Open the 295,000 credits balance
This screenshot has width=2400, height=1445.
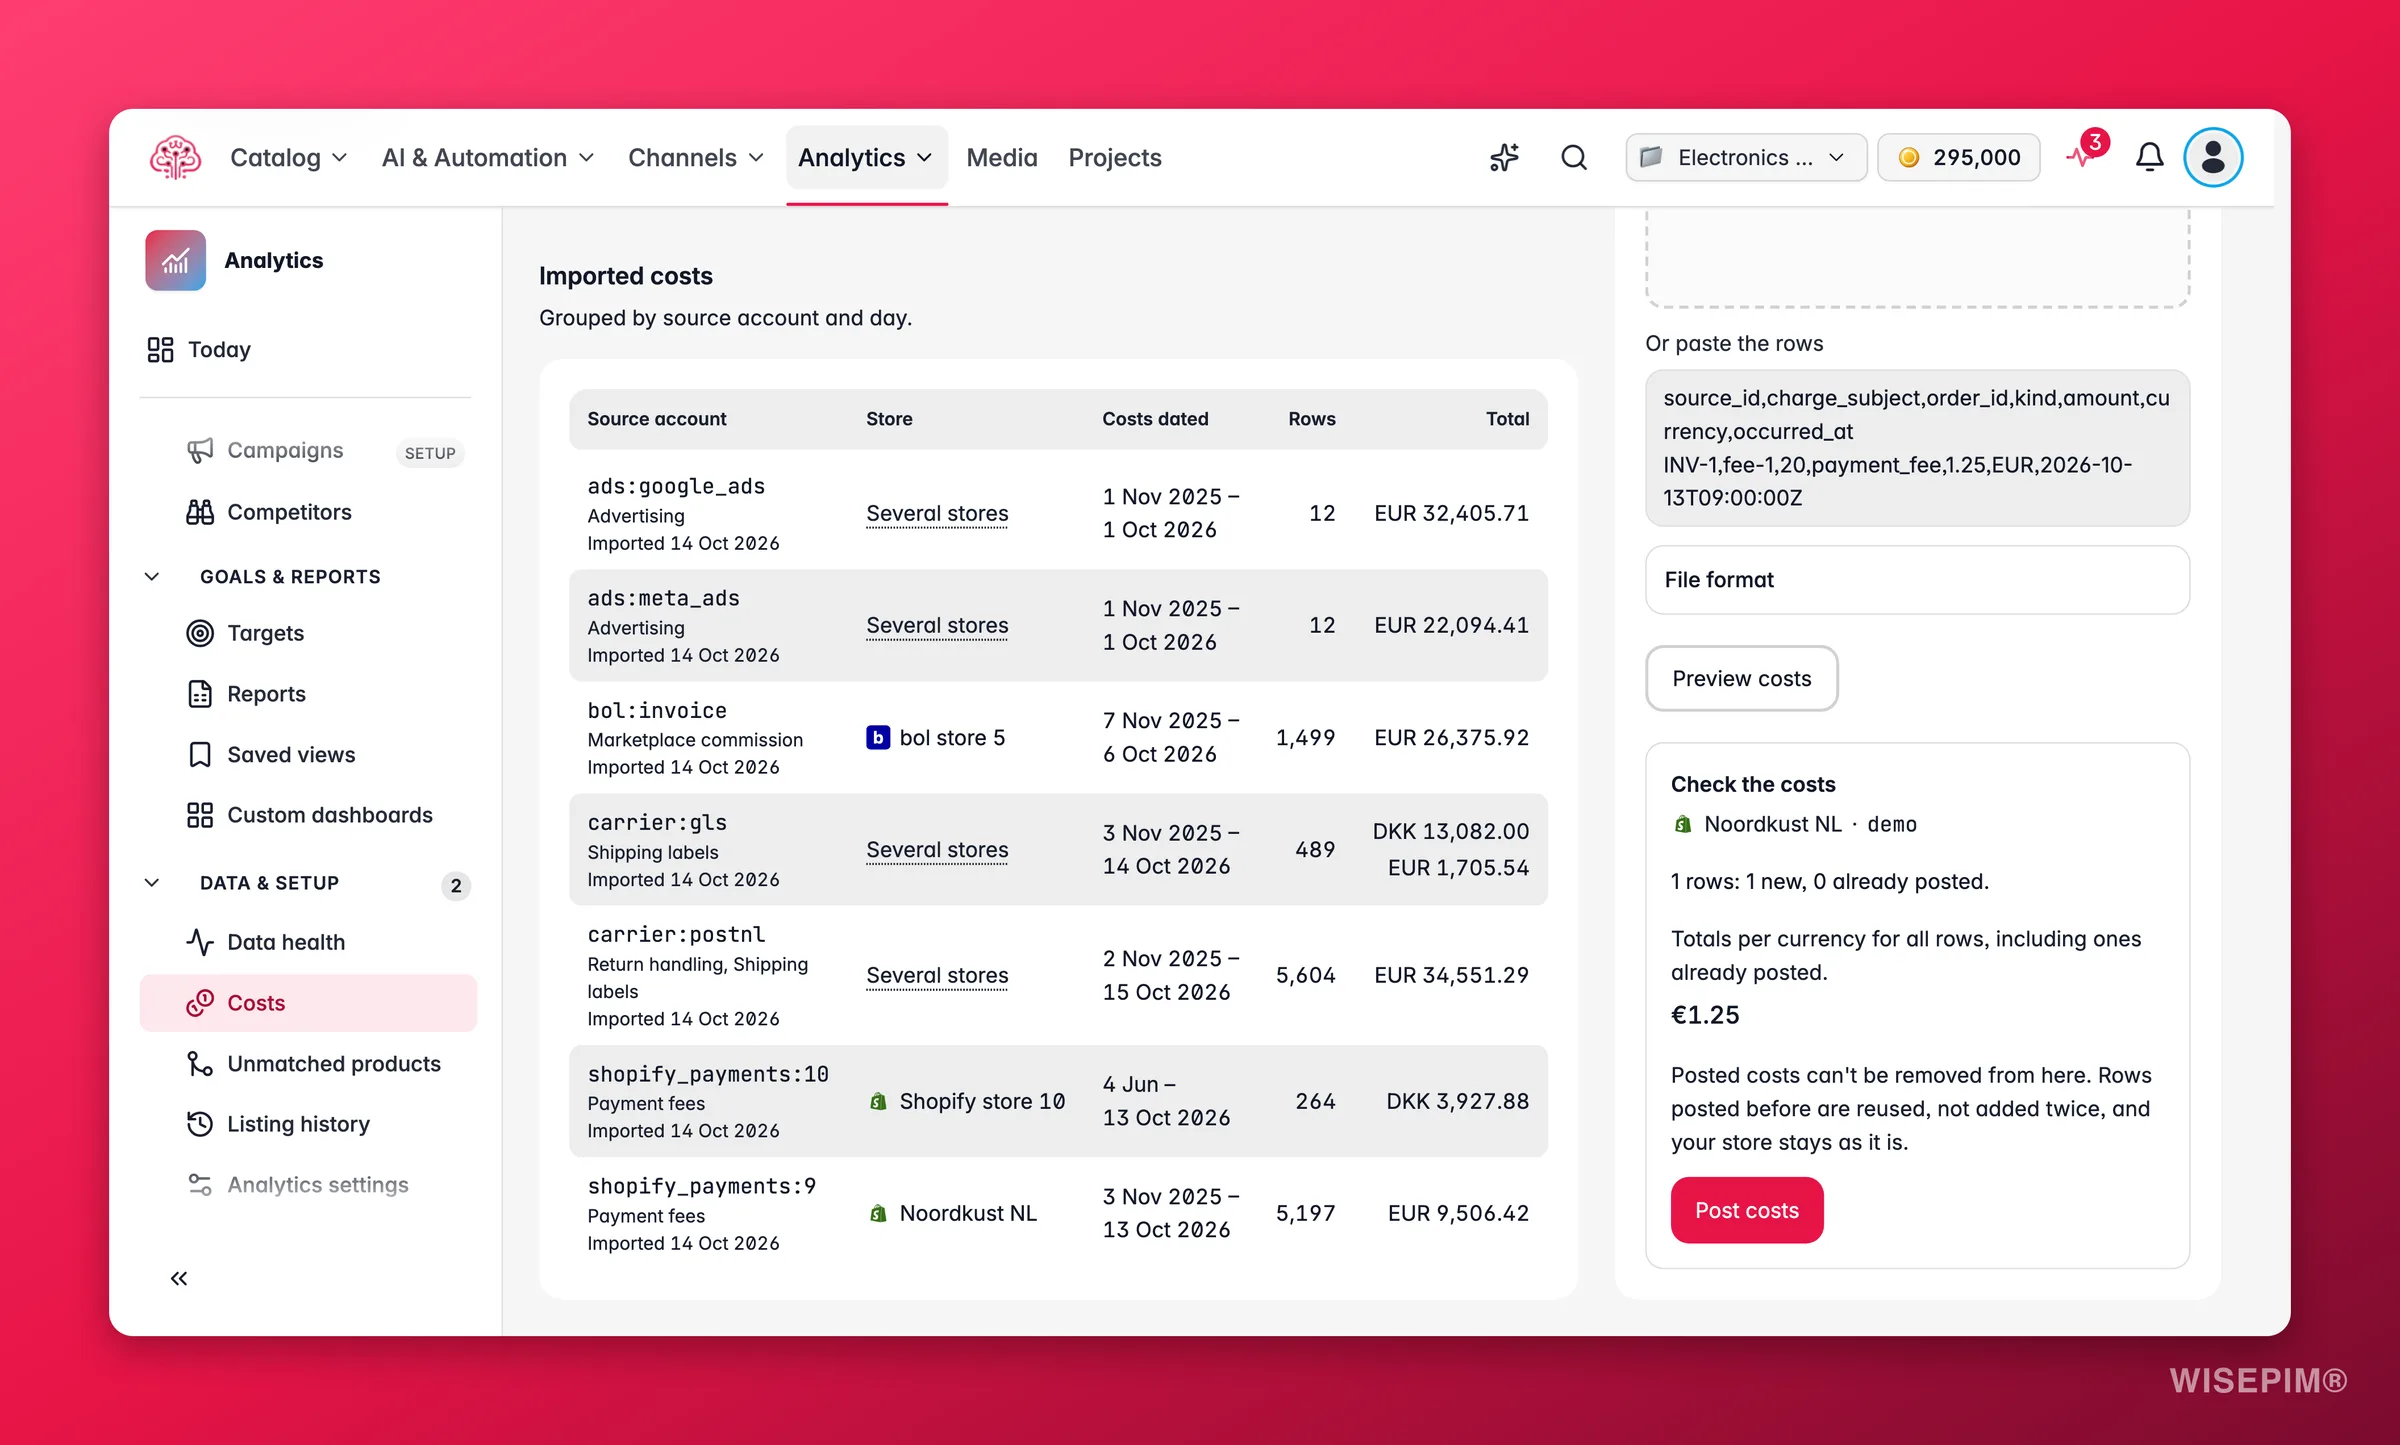click(x=1959, y=158)
